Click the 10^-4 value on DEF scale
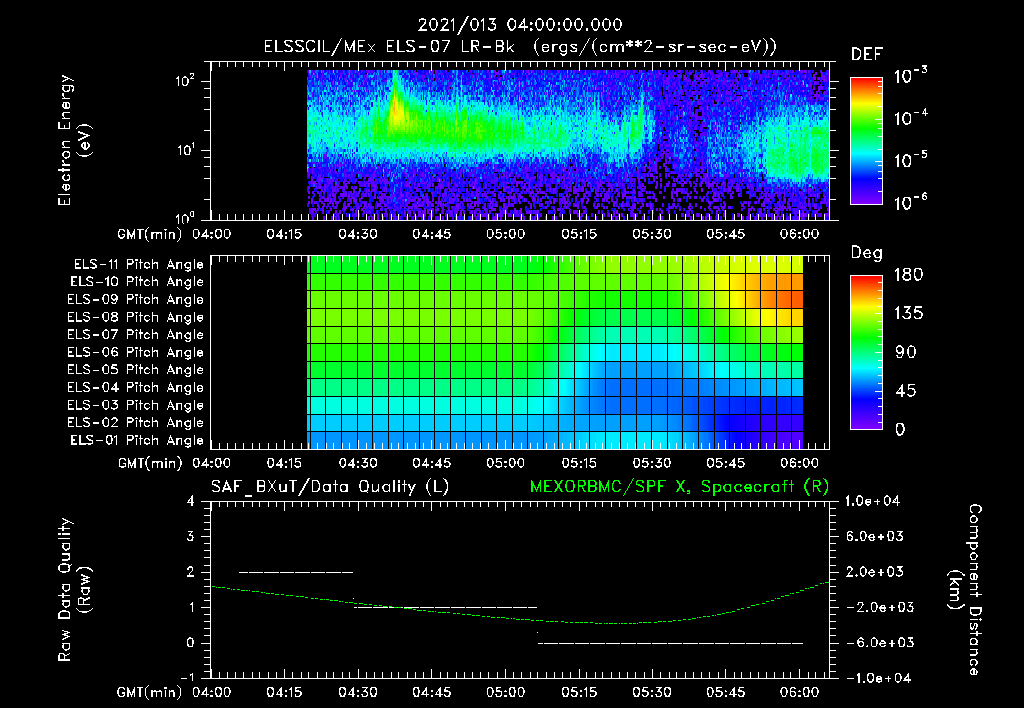 (910, 117)
